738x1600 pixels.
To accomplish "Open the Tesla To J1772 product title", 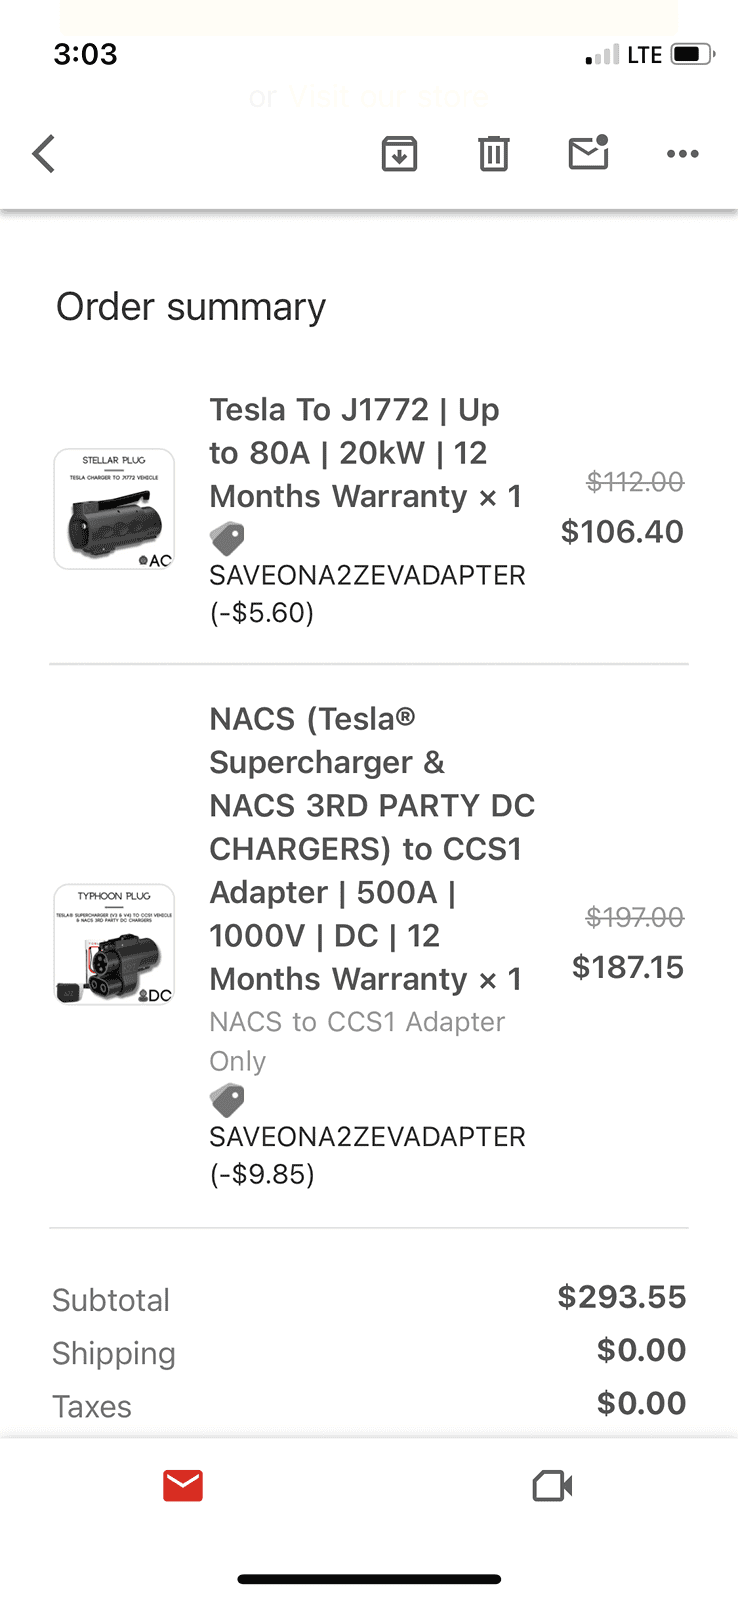I will [x=365, y=453].
